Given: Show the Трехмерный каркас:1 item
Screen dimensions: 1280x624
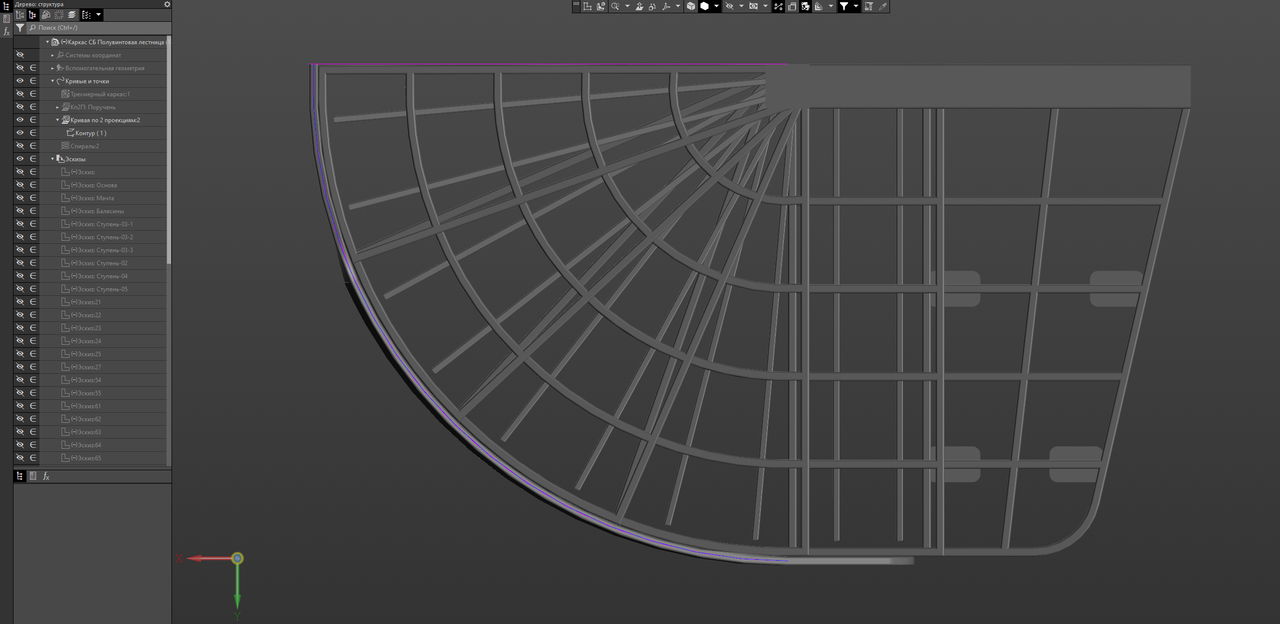Looking at the screenshot, I should coord(20,94).
